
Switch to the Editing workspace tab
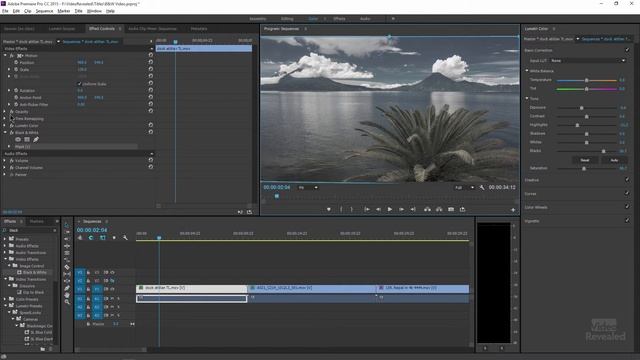[287, 19]
